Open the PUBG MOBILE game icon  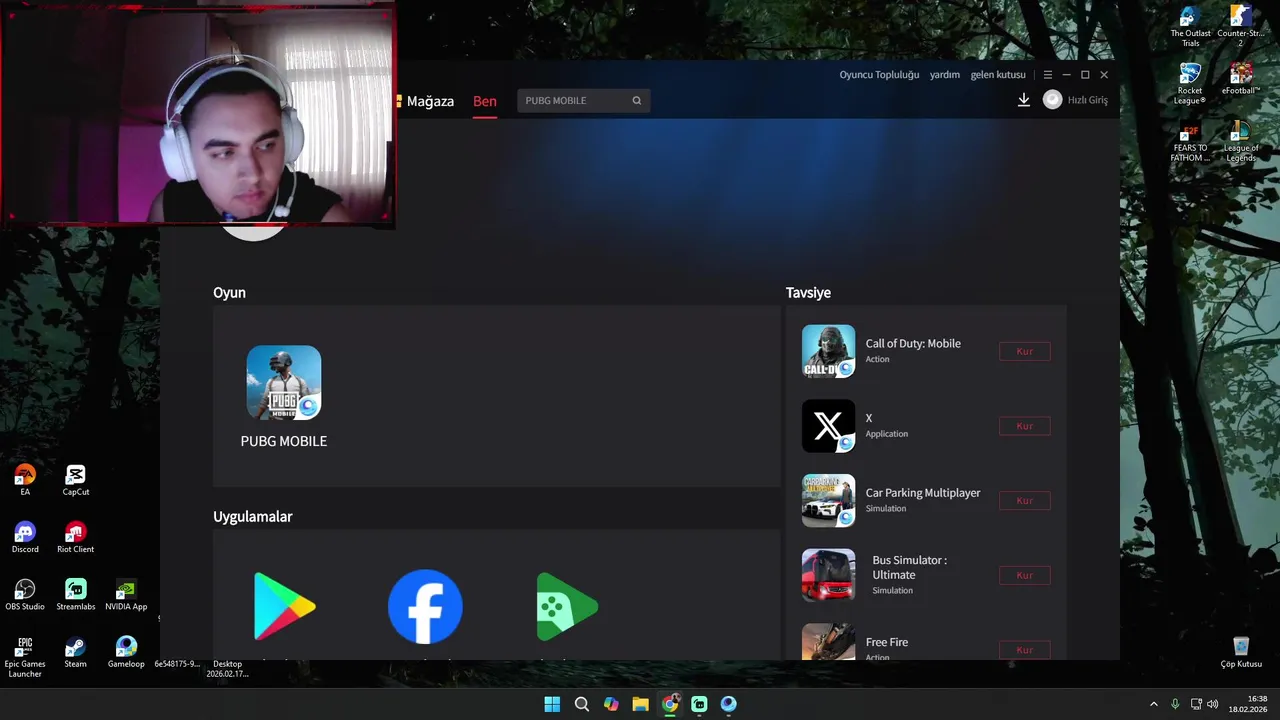coord(284,383)
